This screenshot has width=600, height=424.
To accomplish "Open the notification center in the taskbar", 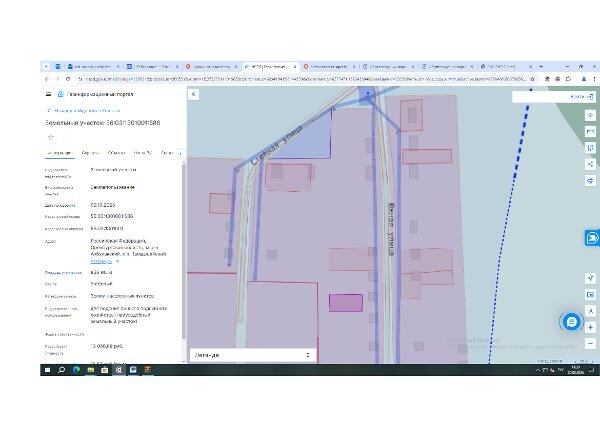I will 591,370.
